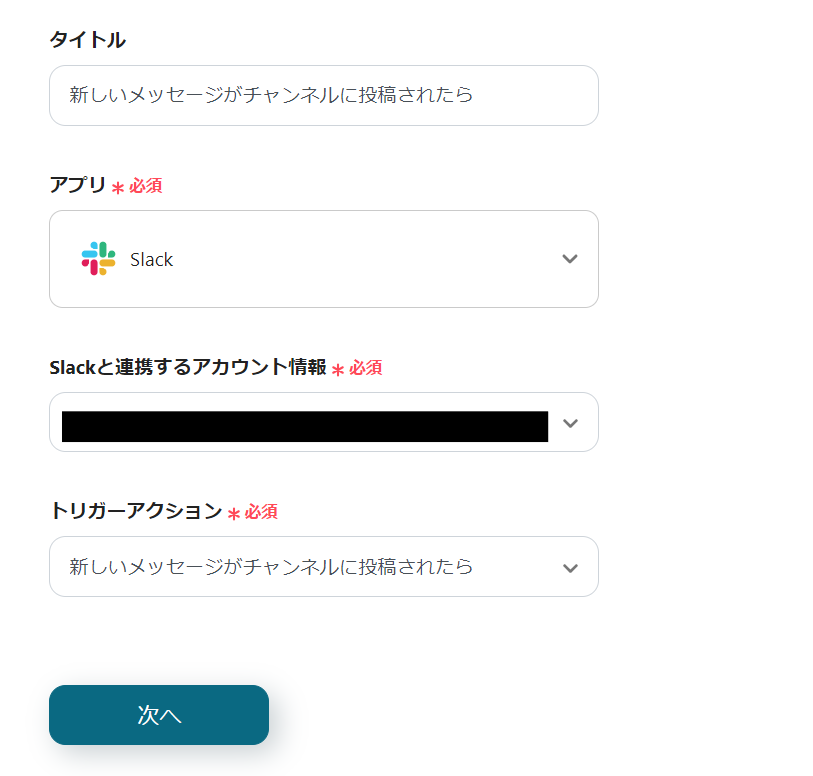This screenshot has width=813, height=776.
Task: Expand the アプリ dropdown chevron arrow
Action: (570, 259)
